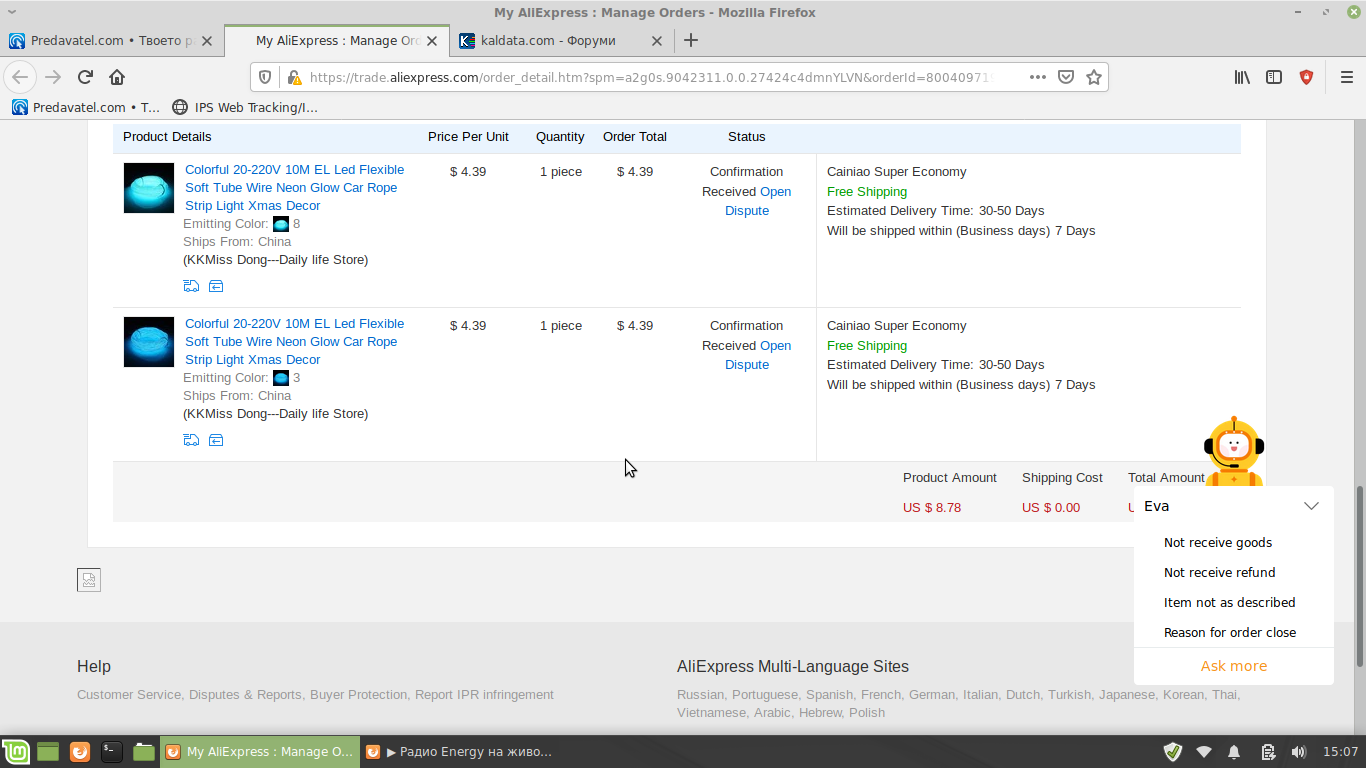Open Dispute link for the first item
Screen dimensions: 1366x768
(758, 201)
